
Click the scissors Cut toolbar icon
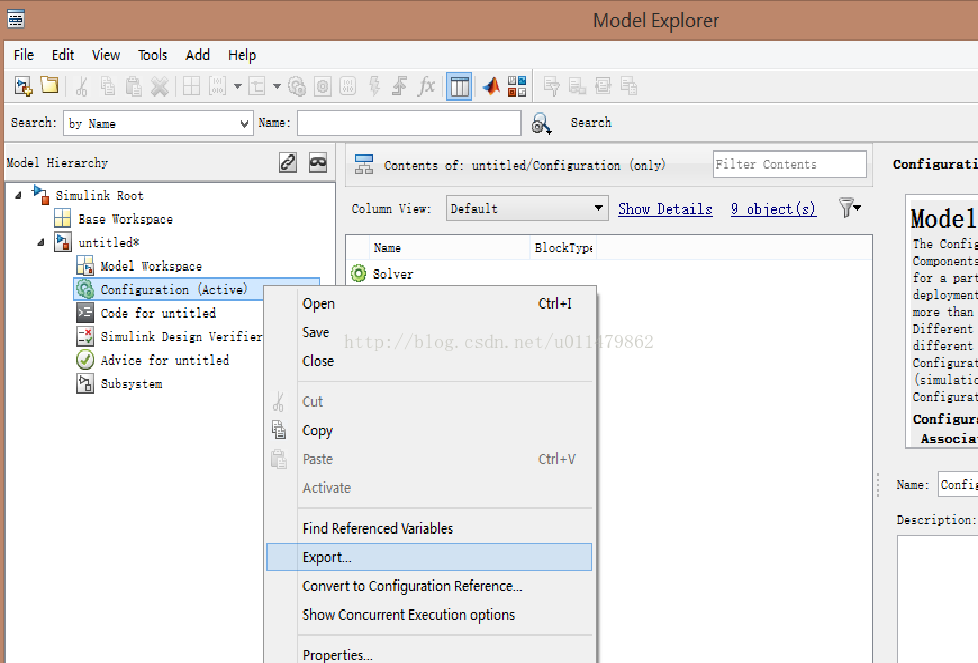82,86
